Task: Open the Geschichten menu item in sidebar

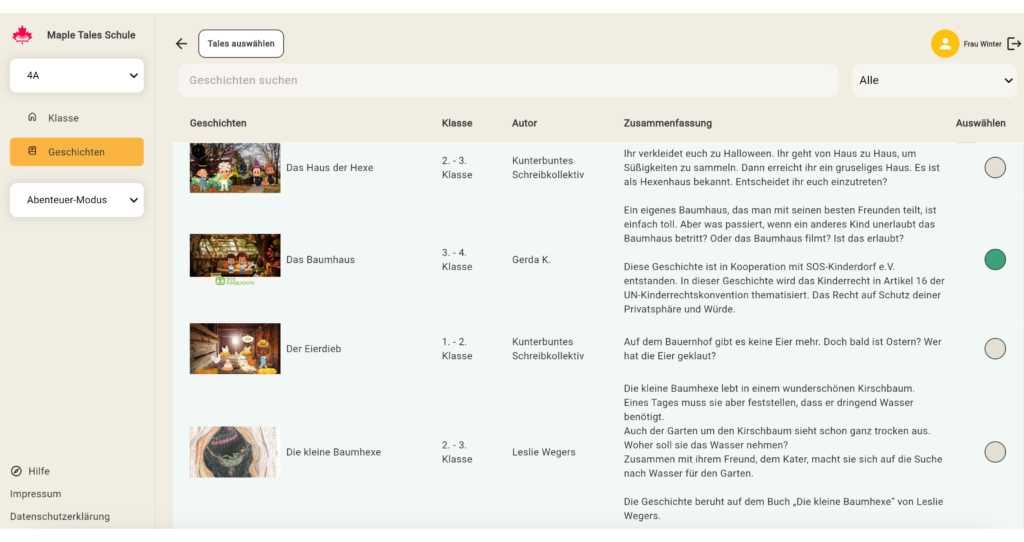Action: click(x=77, y=152)
